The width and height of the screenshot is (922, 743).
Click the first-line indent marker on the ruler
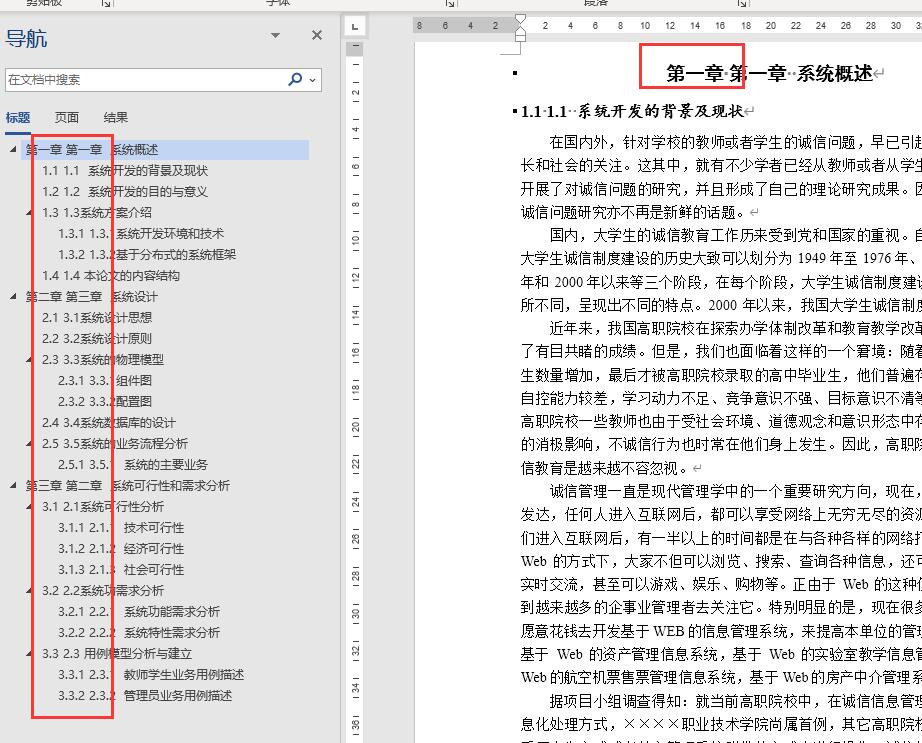coord(519,17)
